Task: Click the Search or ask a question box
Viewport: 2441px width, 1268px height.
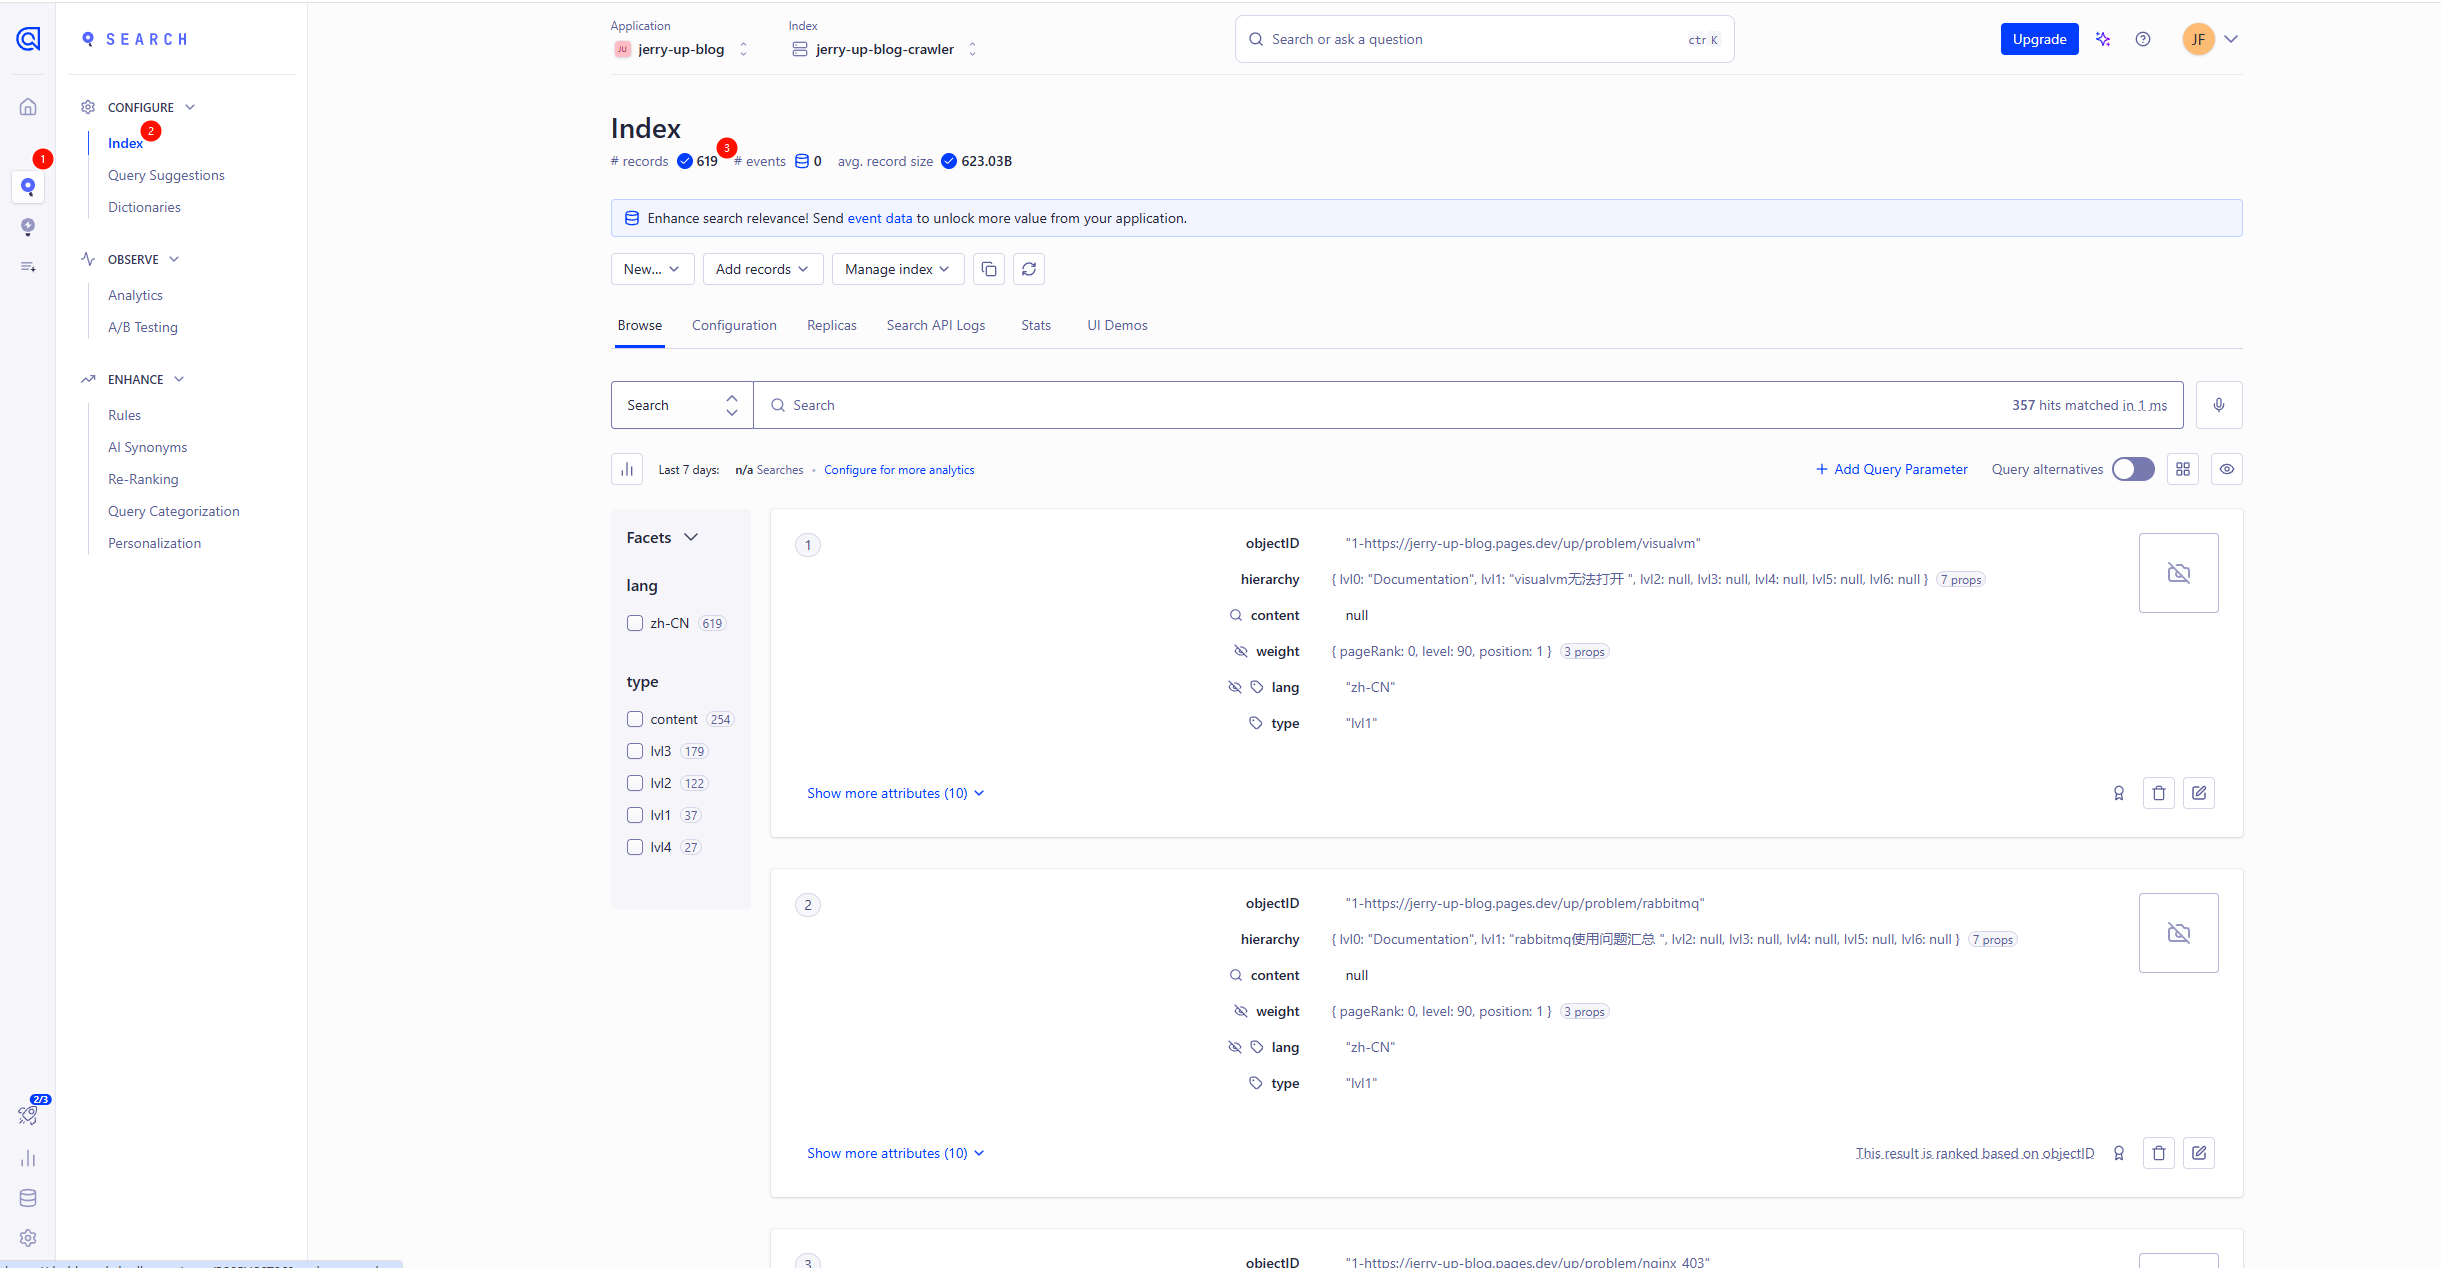Action: 1484,39
